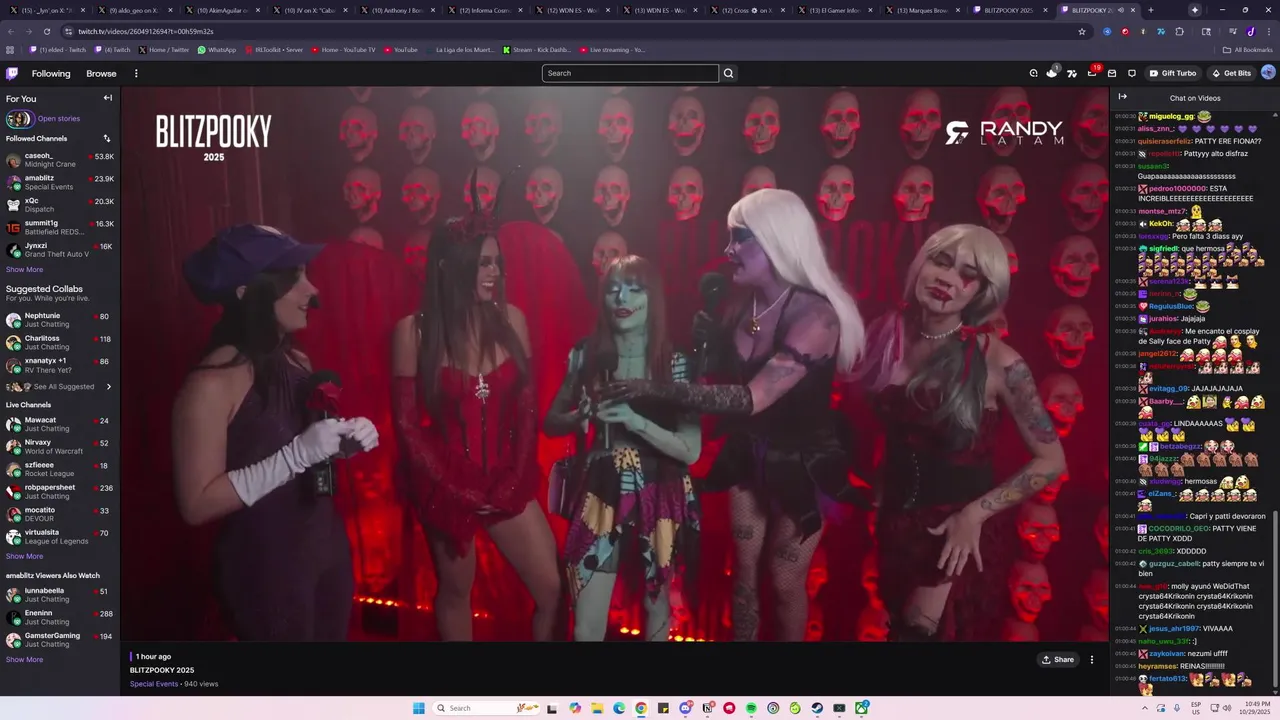
Task: Click the browser address bar URL
Action: pyautogui.click(x=146, y=31)
